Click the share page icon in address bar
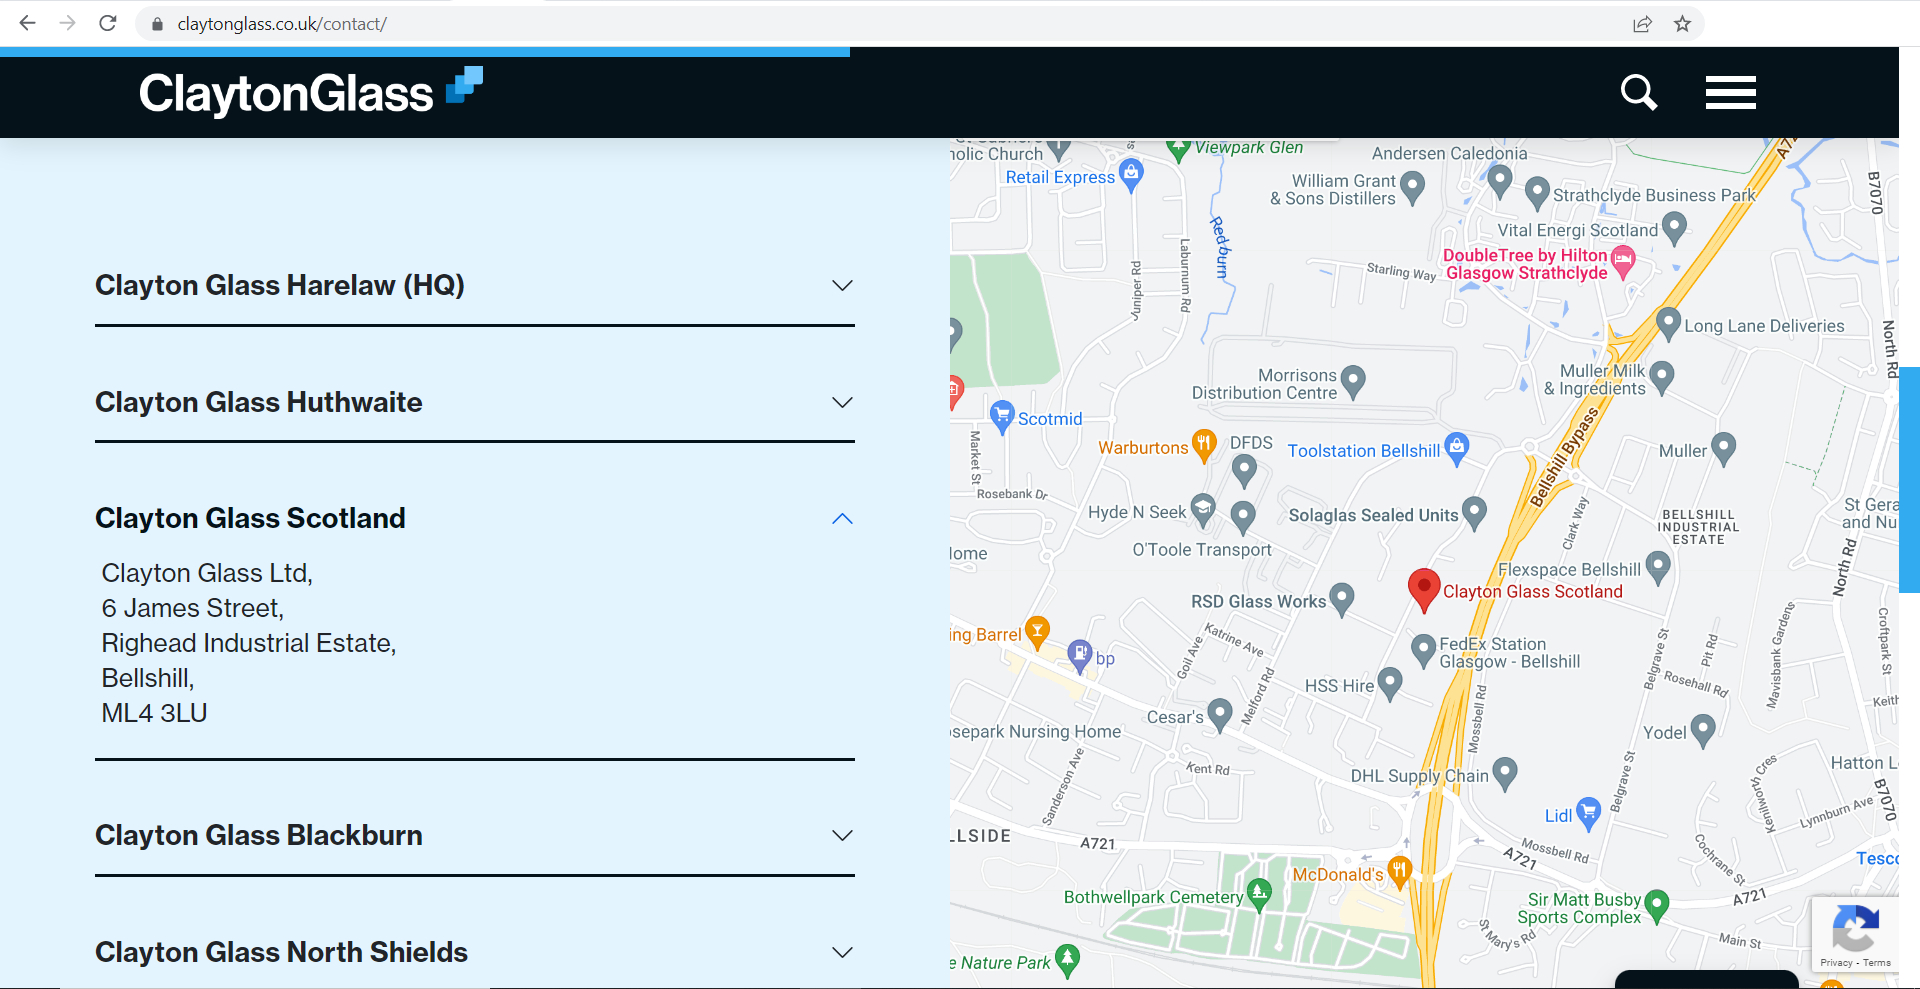This screenshot has width=1920, height=989. pyautogui.click(x=1642, y=24)
